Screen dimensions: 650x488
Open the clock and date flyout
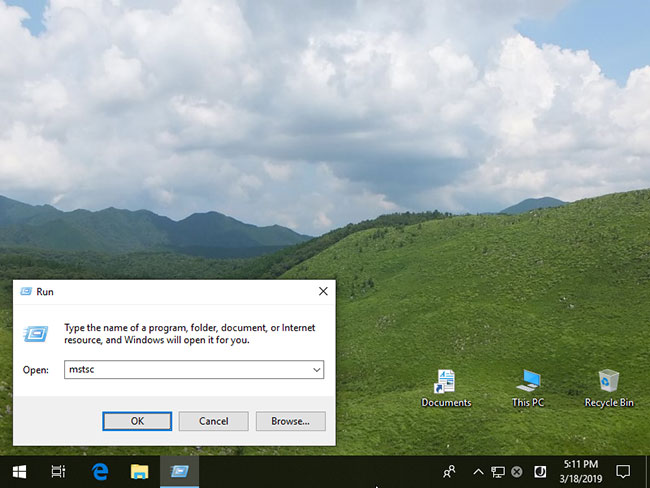pos(580,471)
